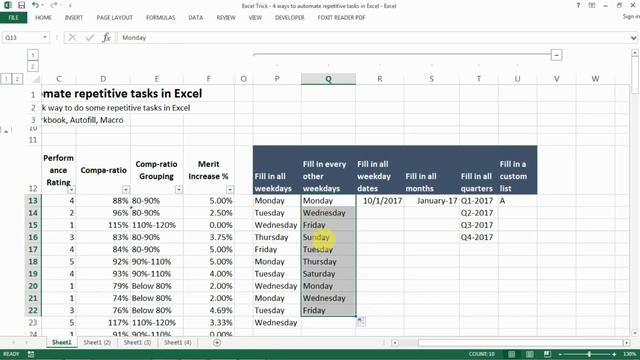The height and width of the screenshot is (360, 640).
Task: Open the FILE tab
Action: (13, 18)
